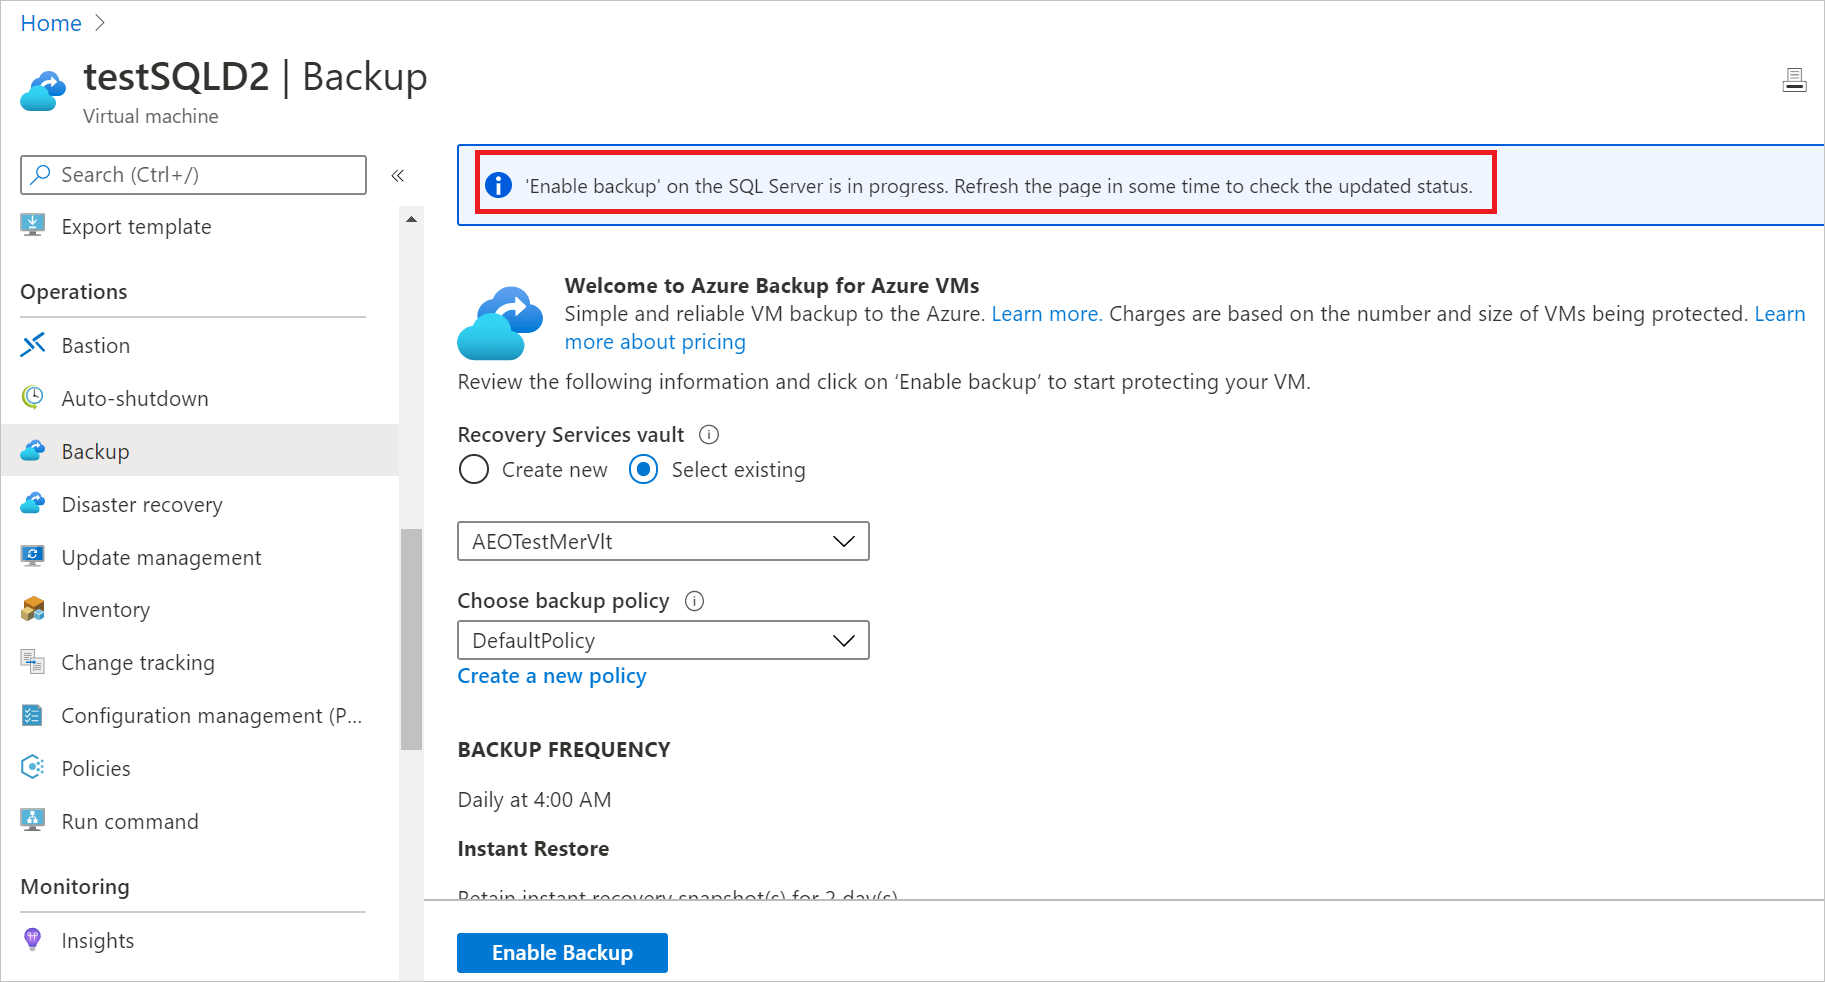Screen dimensions: 1825x982
Task: Click inside the Search field
Action: click(190, 174)
